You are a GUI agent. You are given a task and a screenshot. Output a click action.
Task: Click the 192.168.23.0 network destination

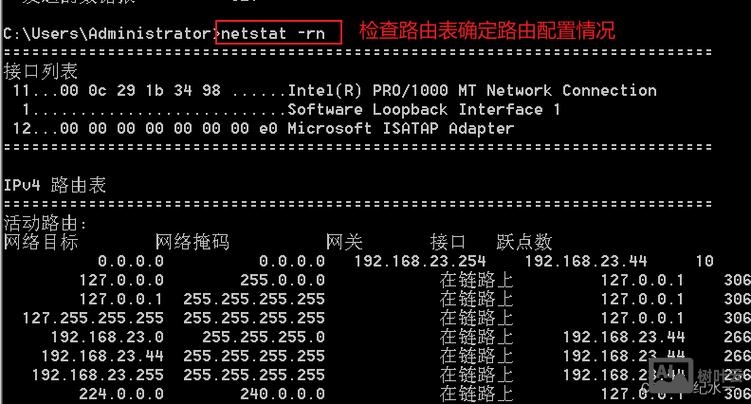(107, 337)
